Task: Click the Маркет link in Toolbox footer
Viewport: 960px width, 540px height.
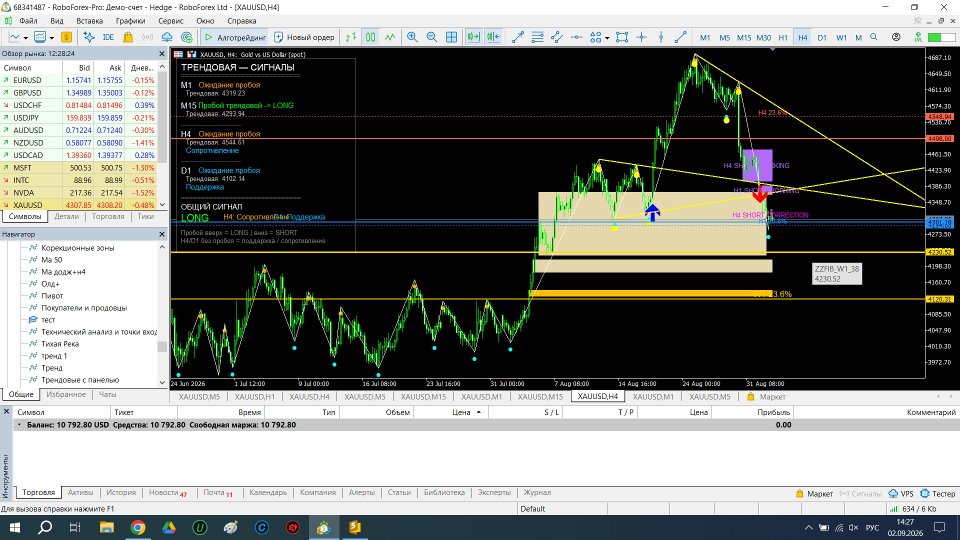Action: click(x=814, y=493)
